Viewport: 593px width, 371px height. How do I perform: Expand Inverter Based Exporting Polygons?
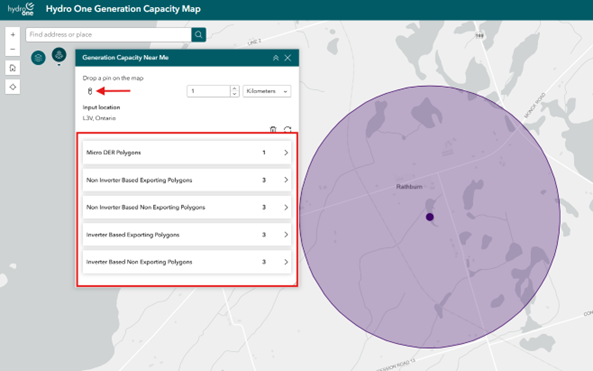[x=187, y=234]
